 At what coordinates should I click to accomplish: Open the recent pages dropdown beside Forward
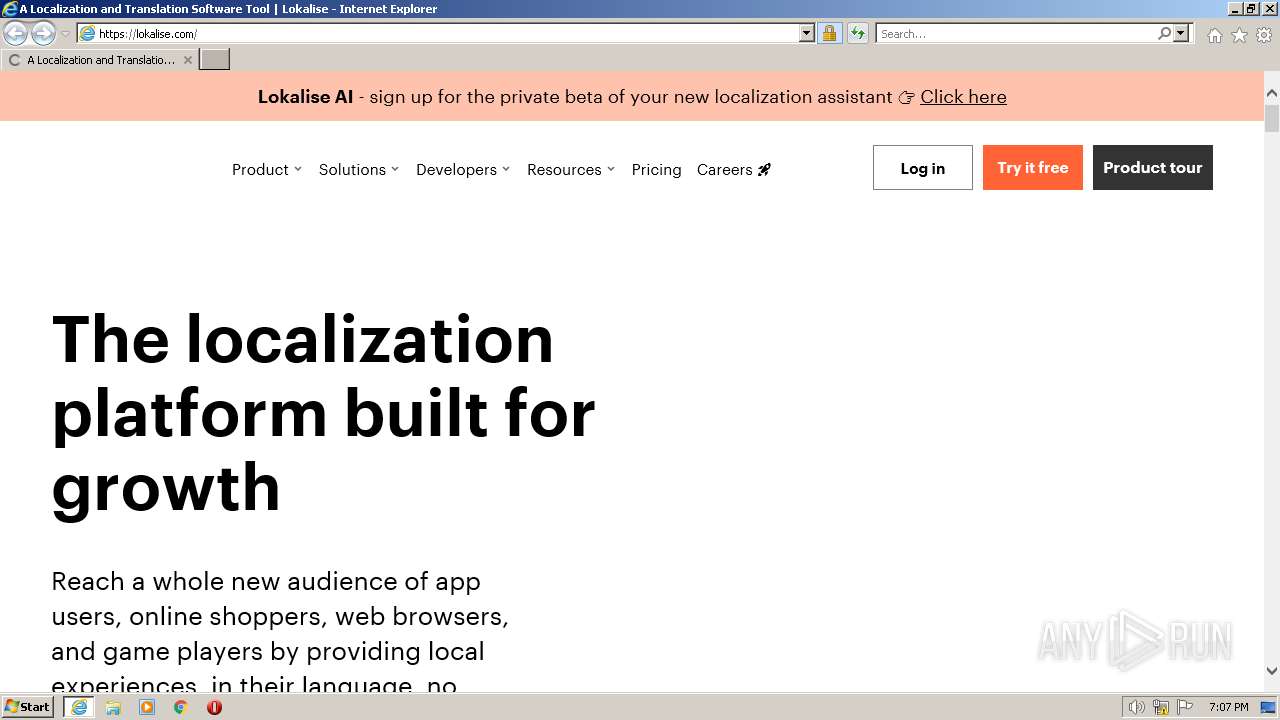tap(65, 34)
